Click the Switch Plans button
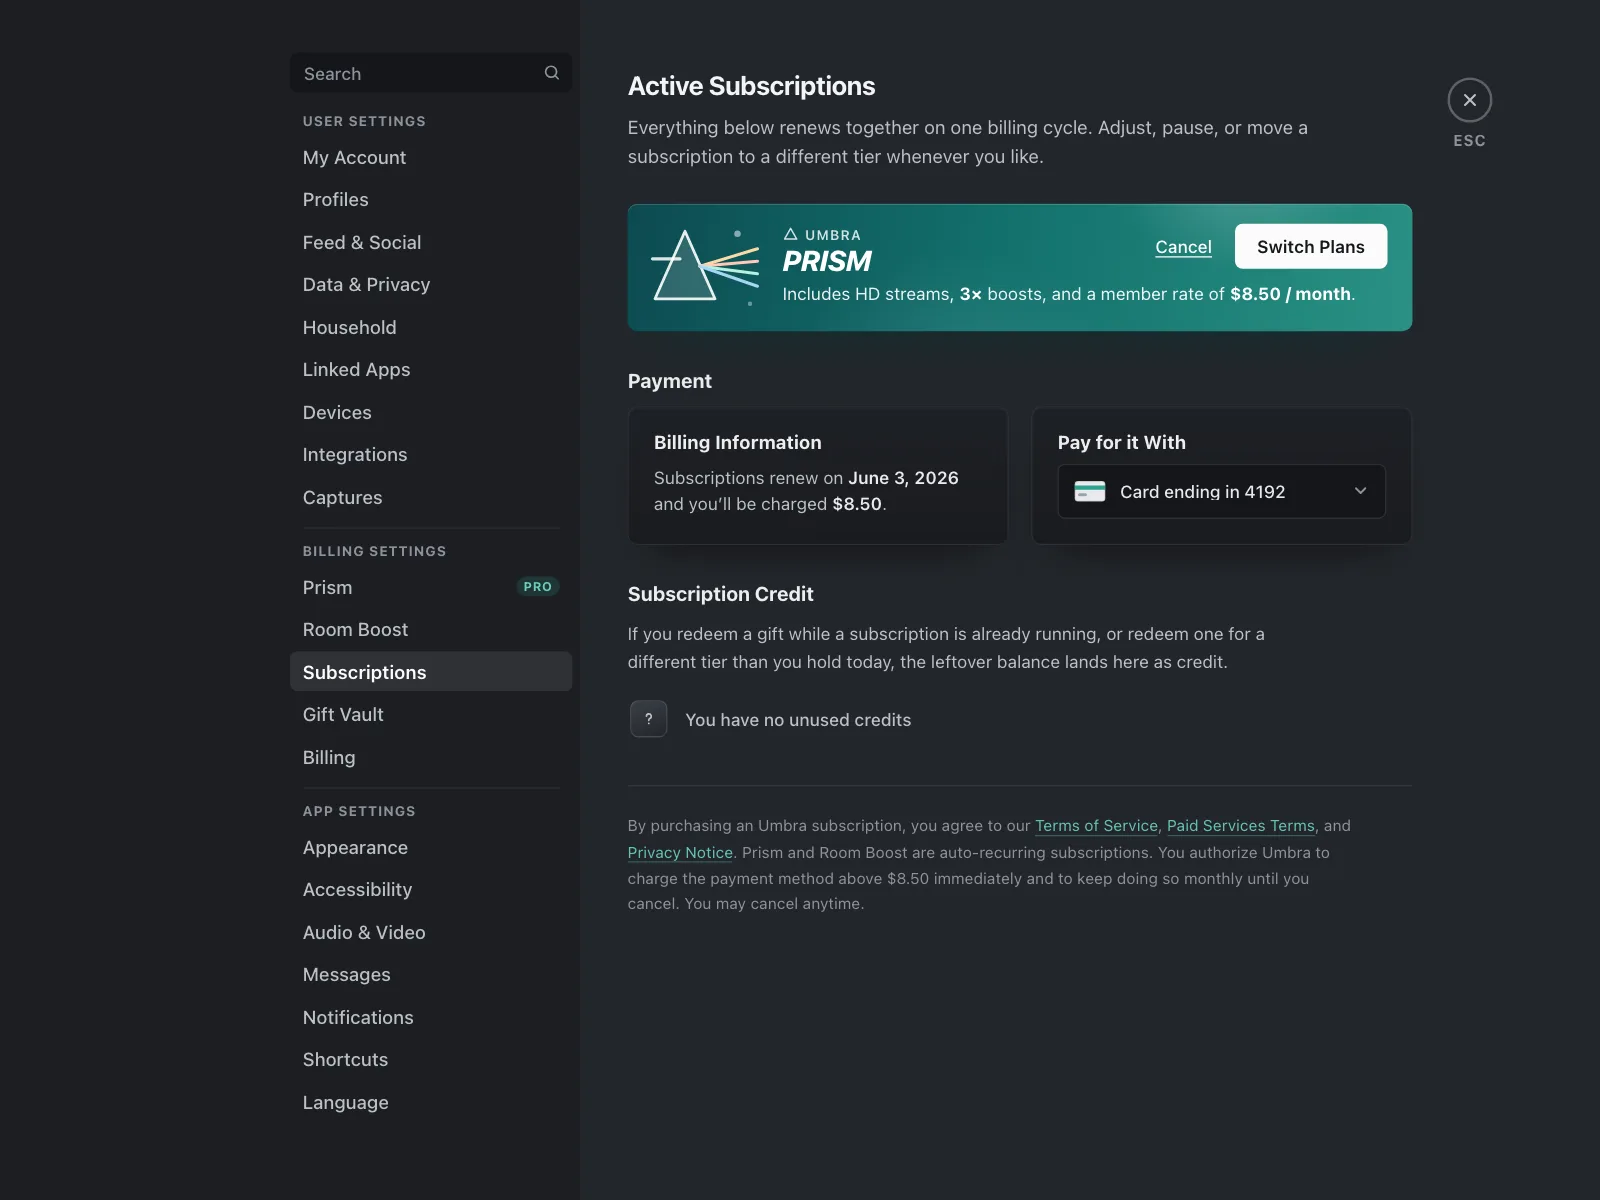The image size is (1600, 1200). [x=1310, y=246]
